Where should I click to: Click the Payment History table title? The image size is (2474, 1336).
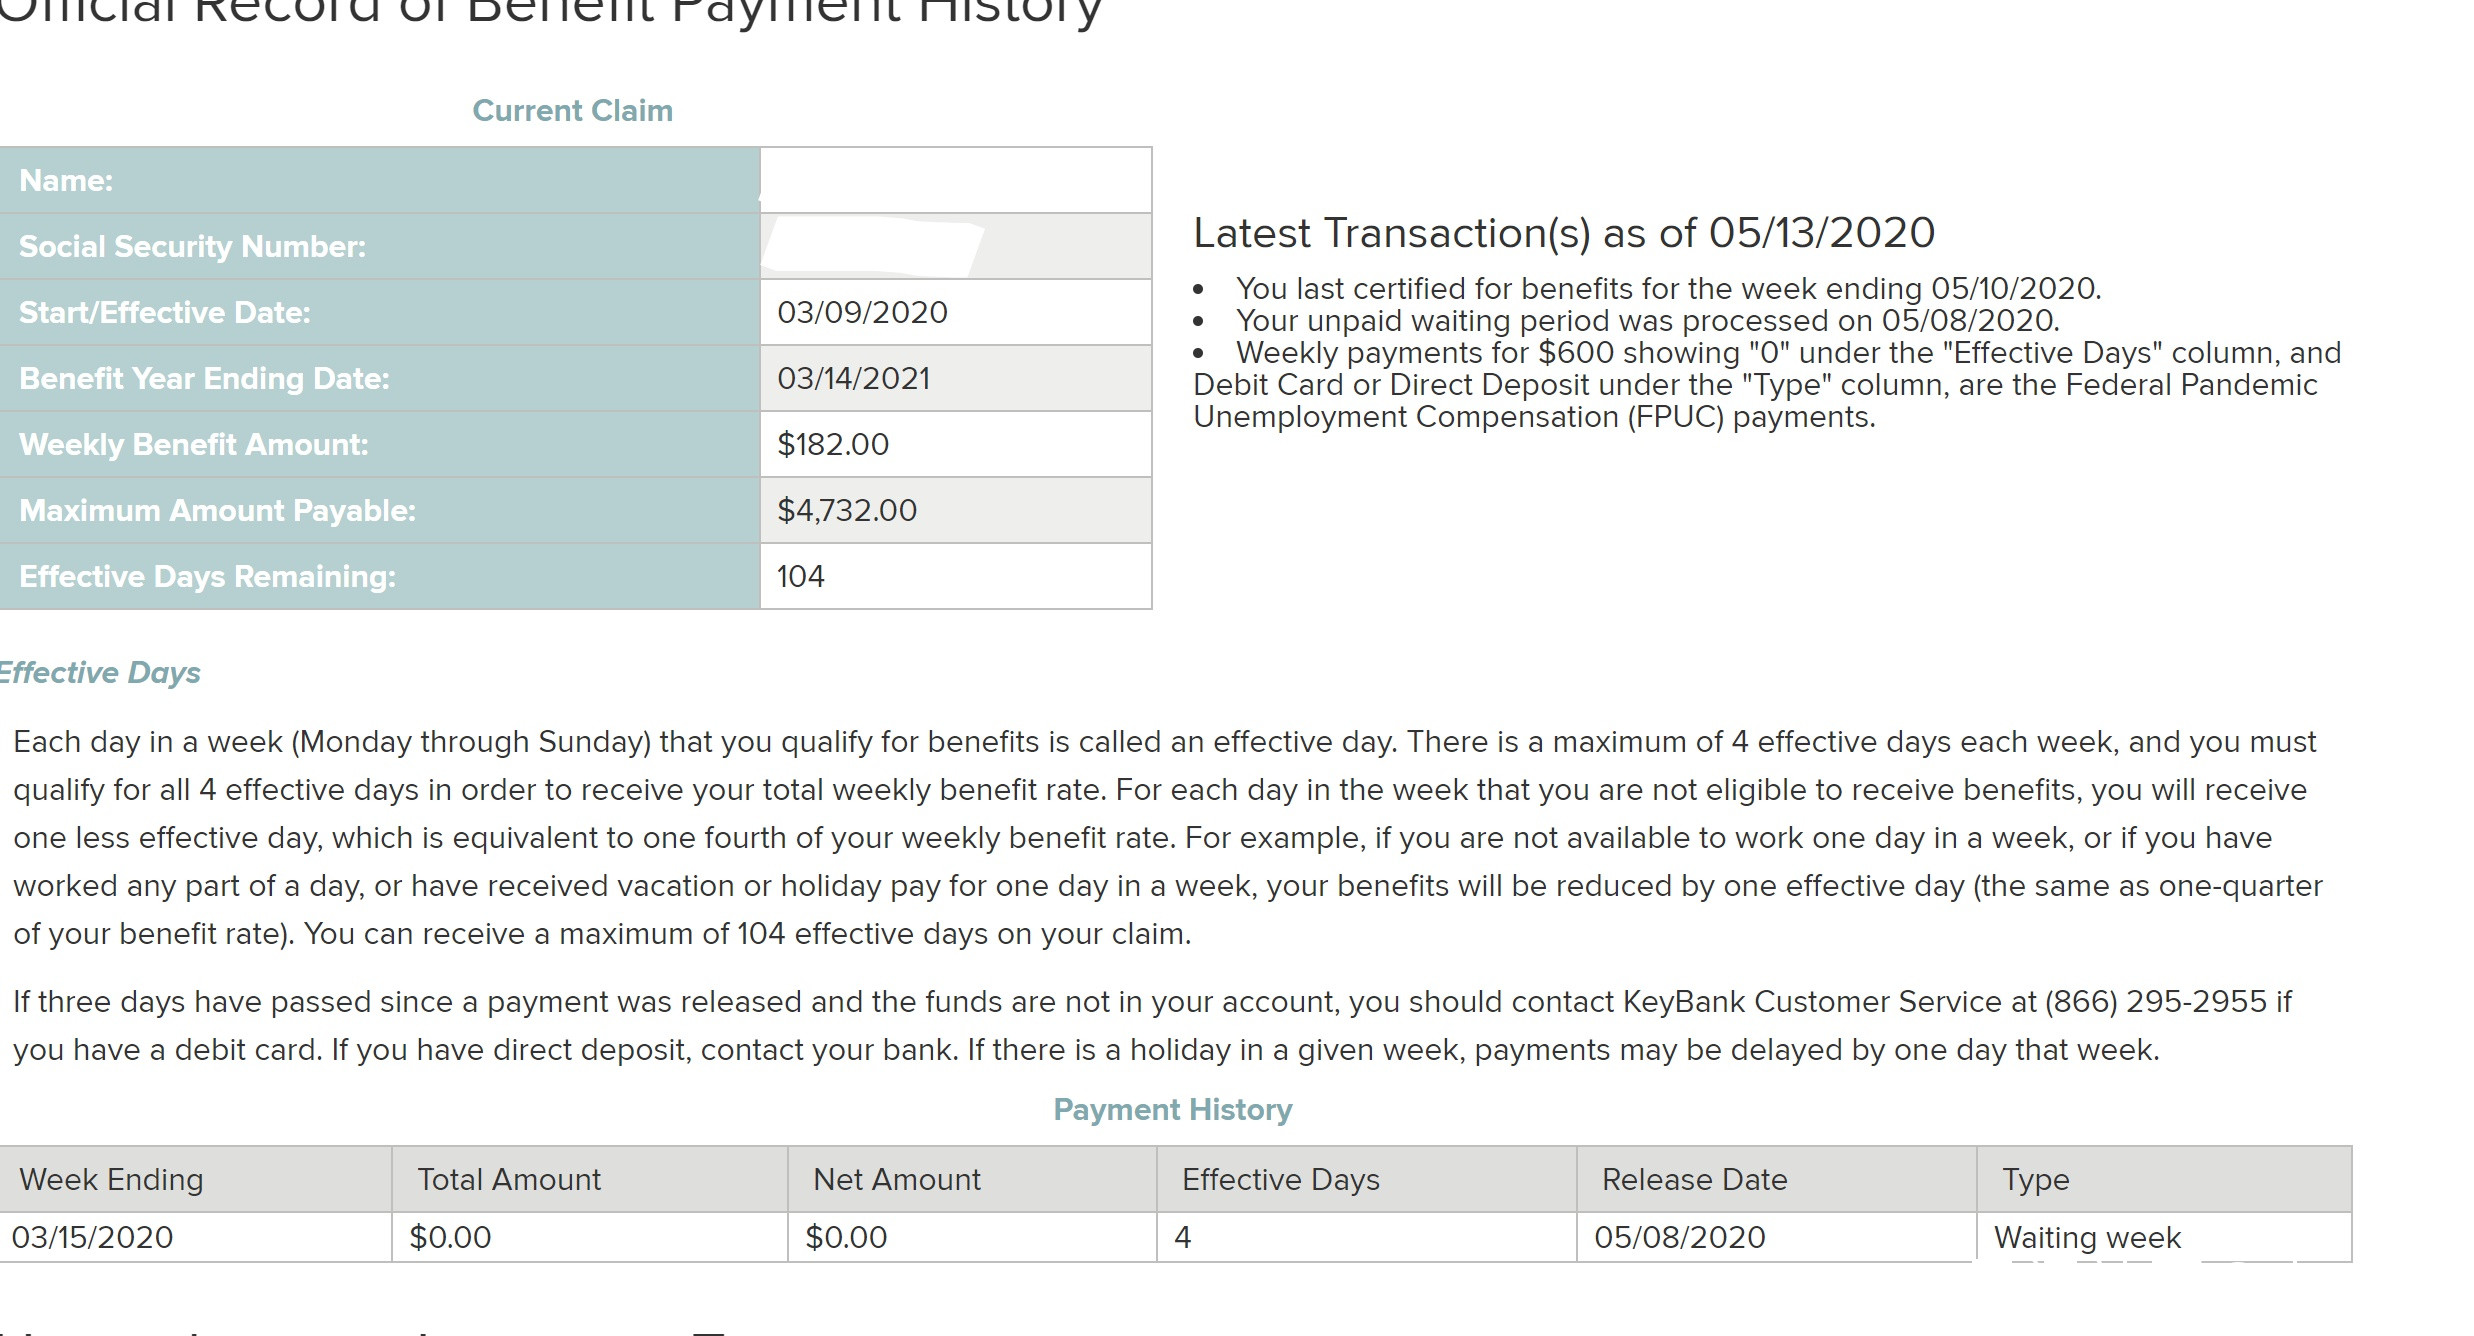pyautogui.click(x=1172, y=1109)
